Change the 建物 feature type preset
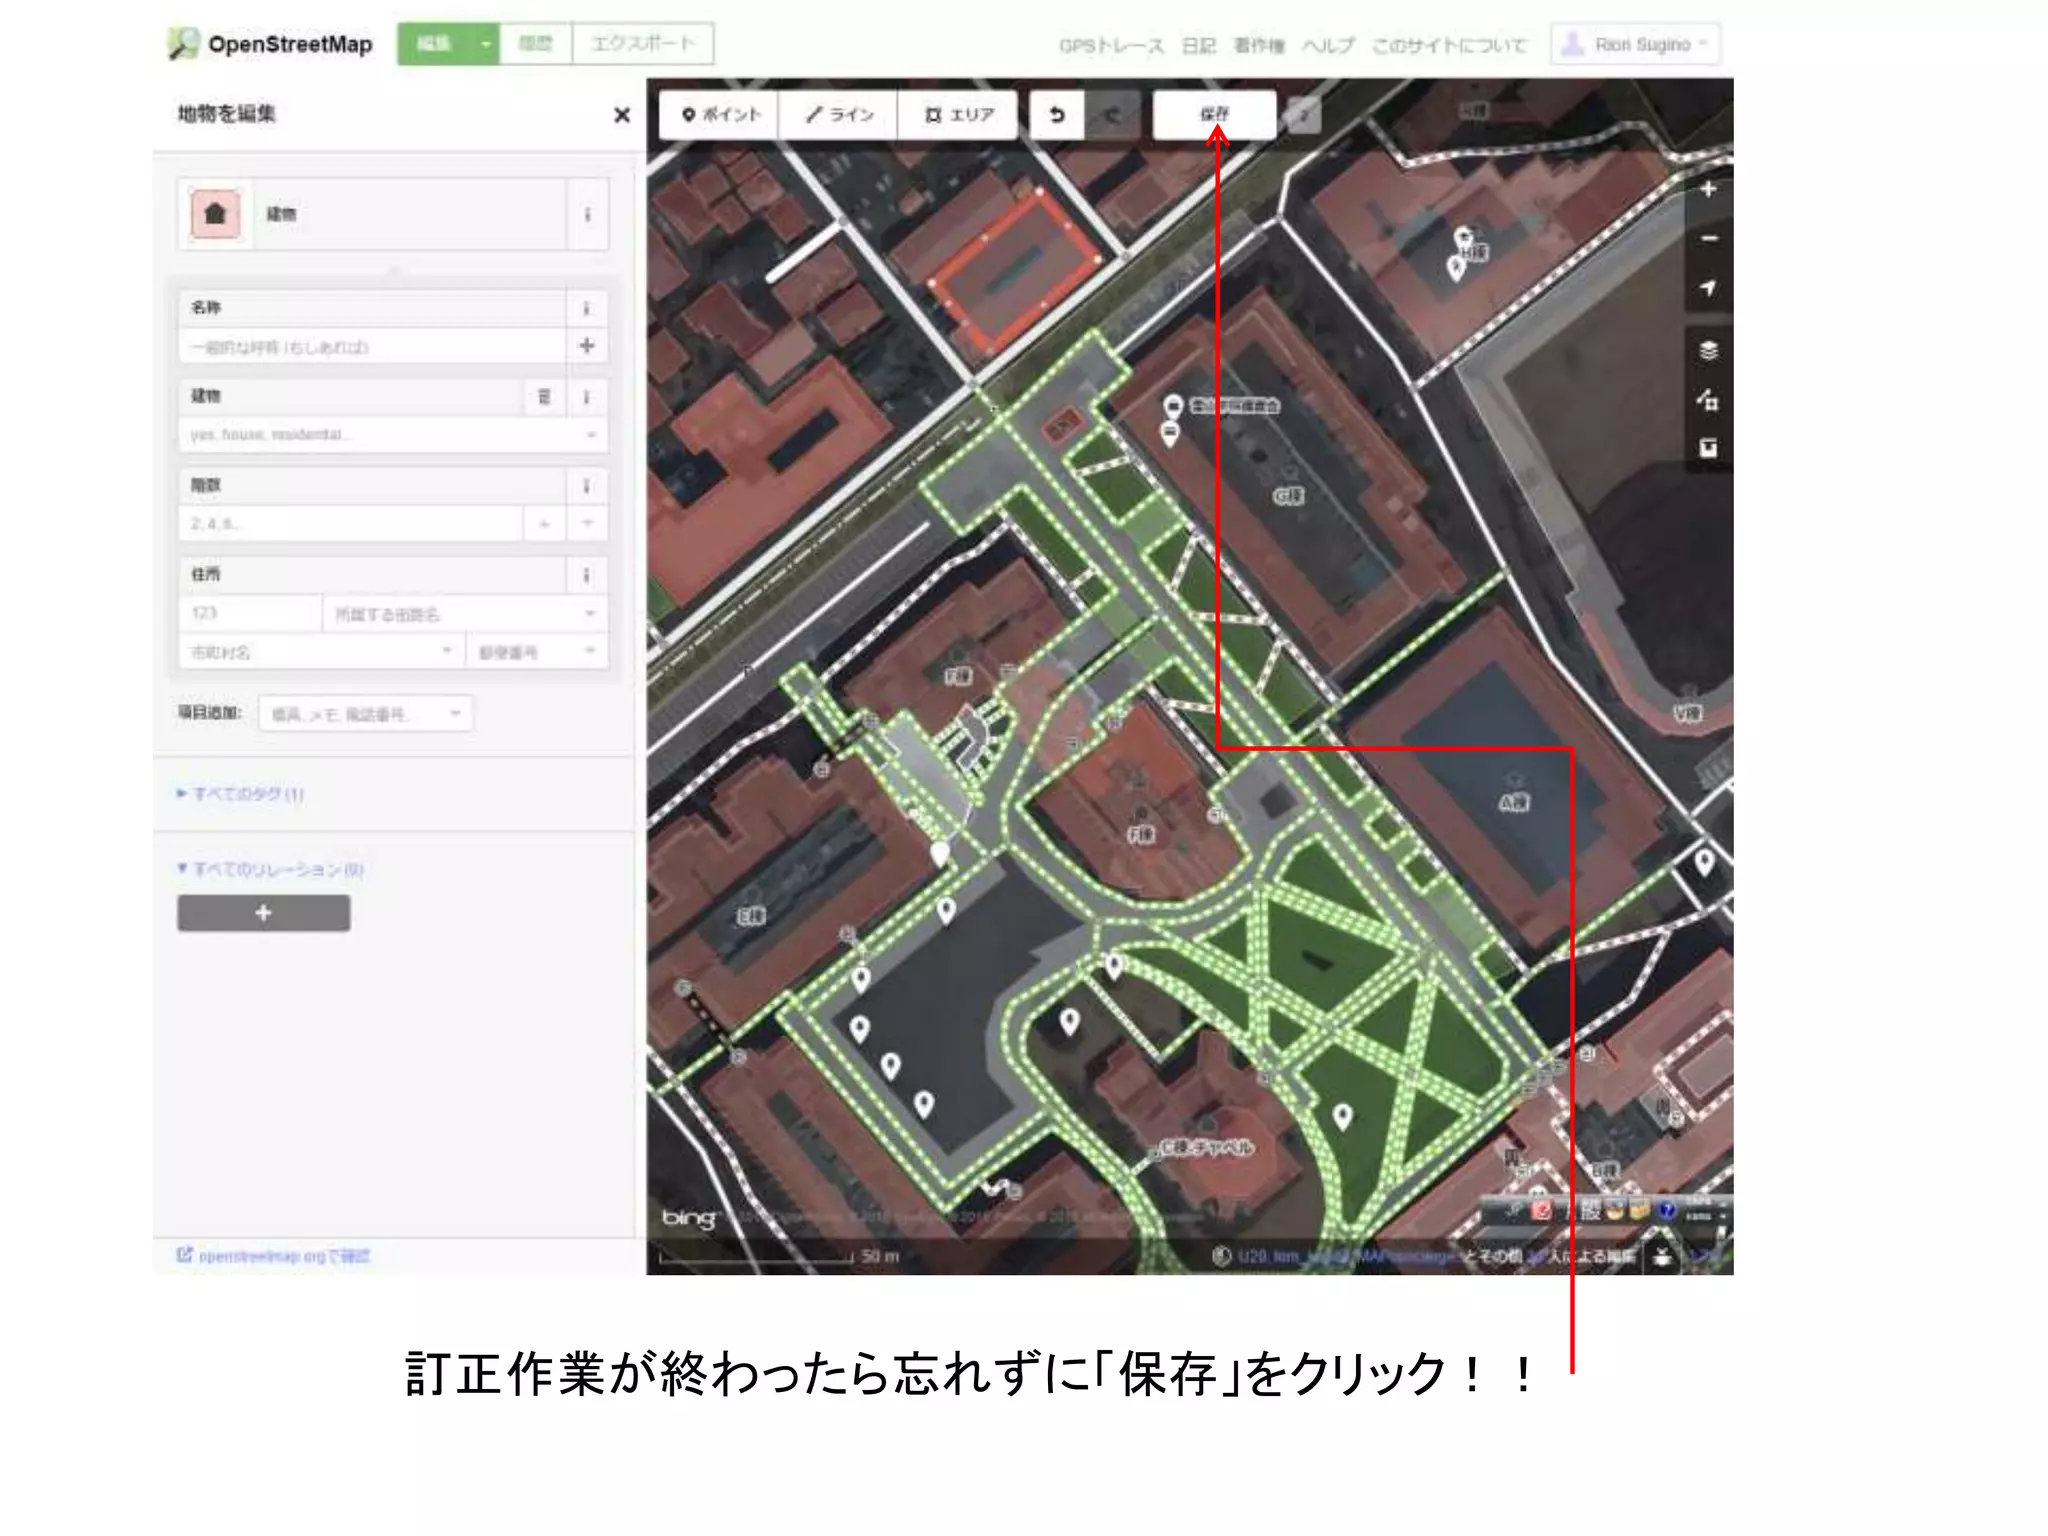 click(x=408, y=214)
